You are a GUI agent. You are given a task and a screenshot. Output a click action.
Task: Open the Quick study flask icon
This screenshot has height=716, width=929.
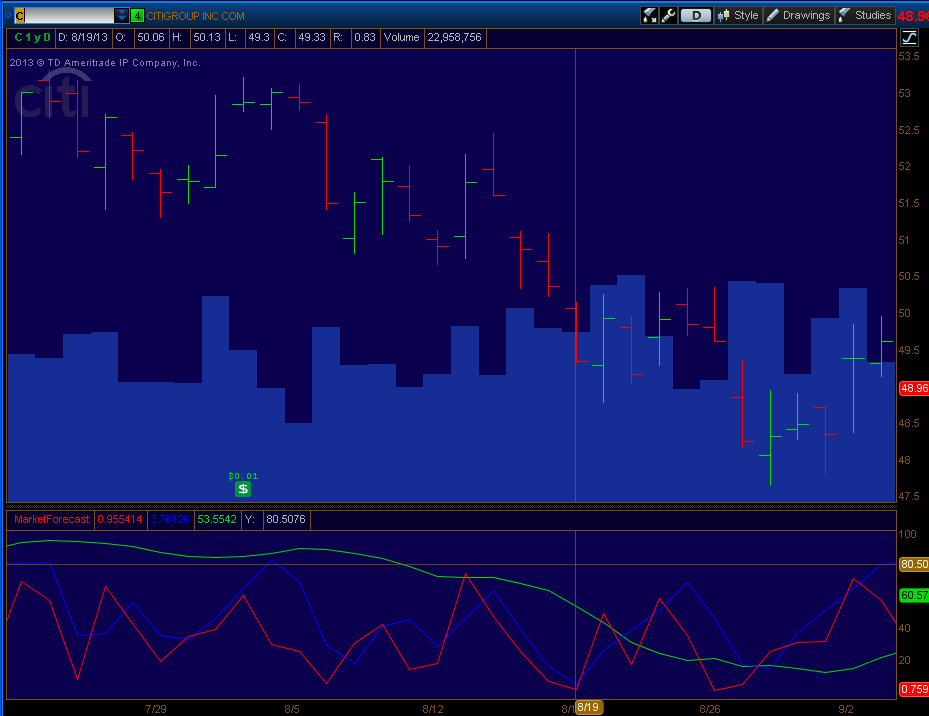point(649,15)
